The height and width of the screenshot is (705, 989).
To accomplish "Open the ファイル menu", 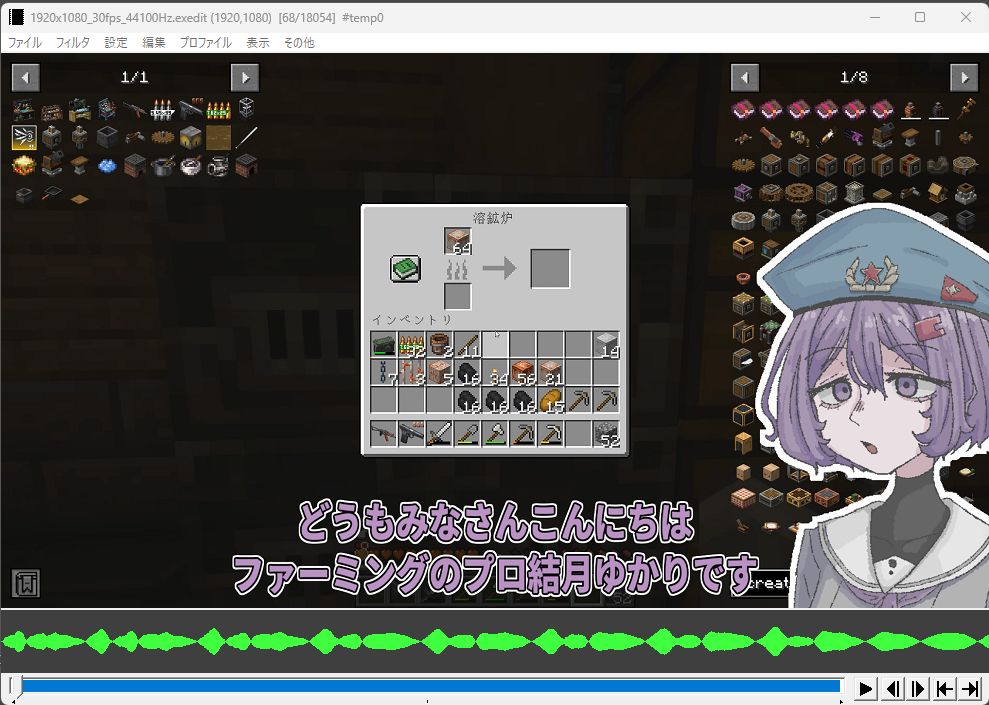I will [25, 43].
